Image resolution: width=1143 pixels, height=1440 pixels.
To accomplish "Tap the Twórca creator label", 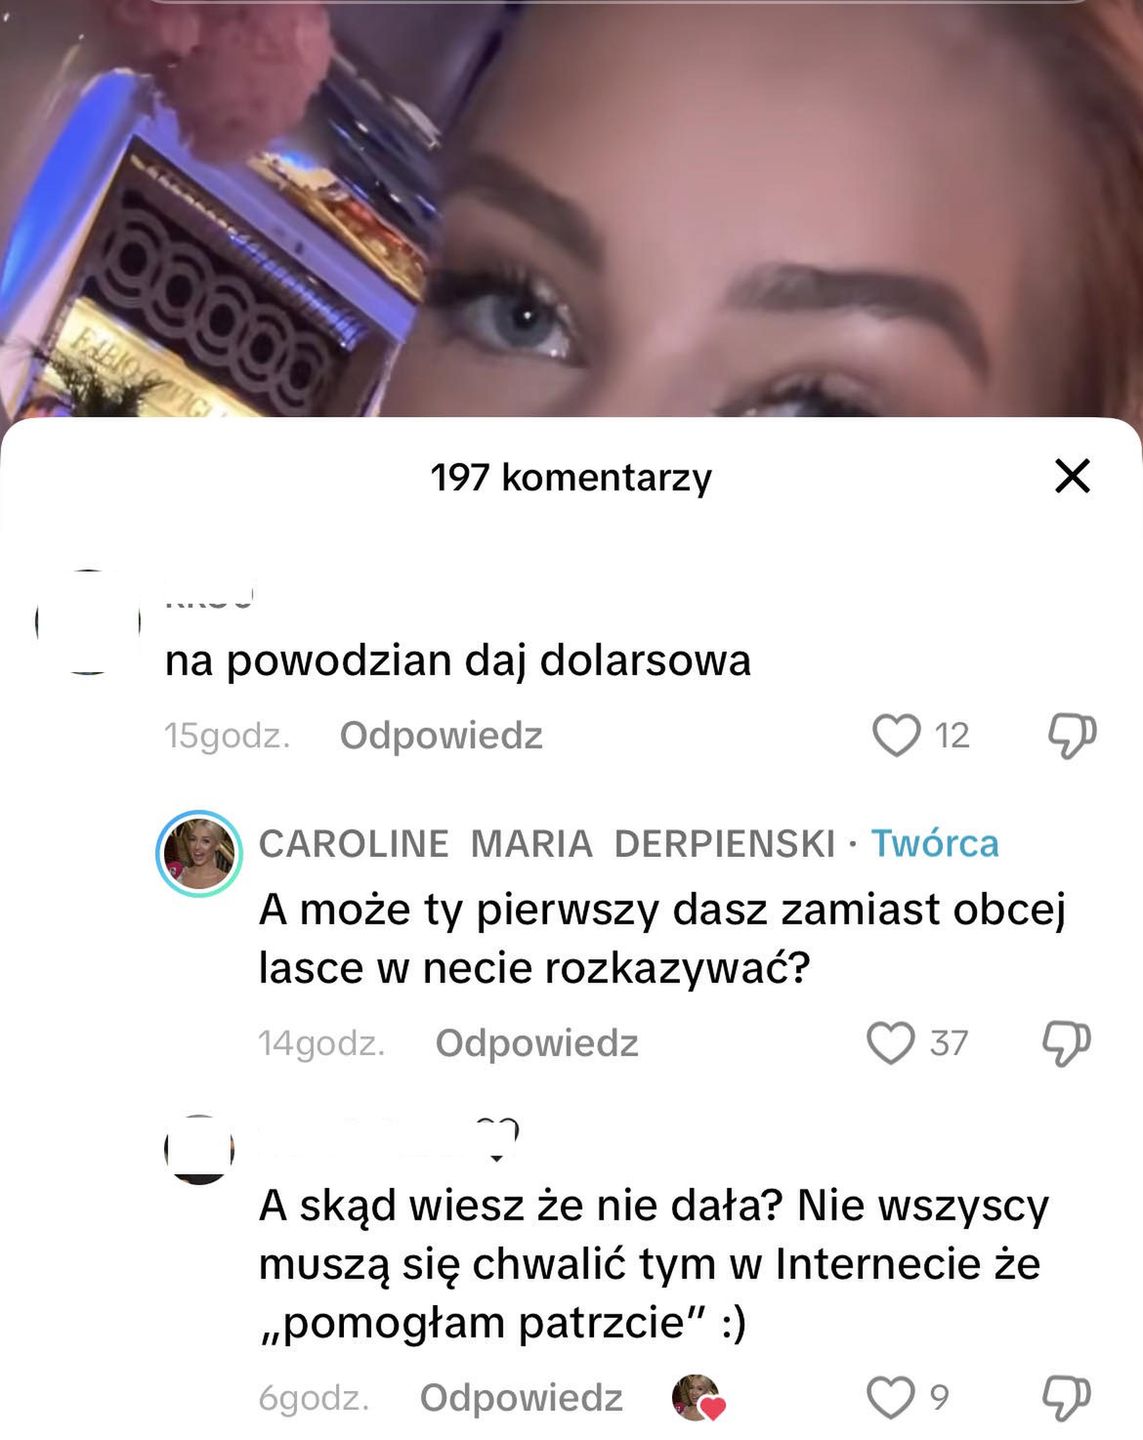I will (934, 843).
